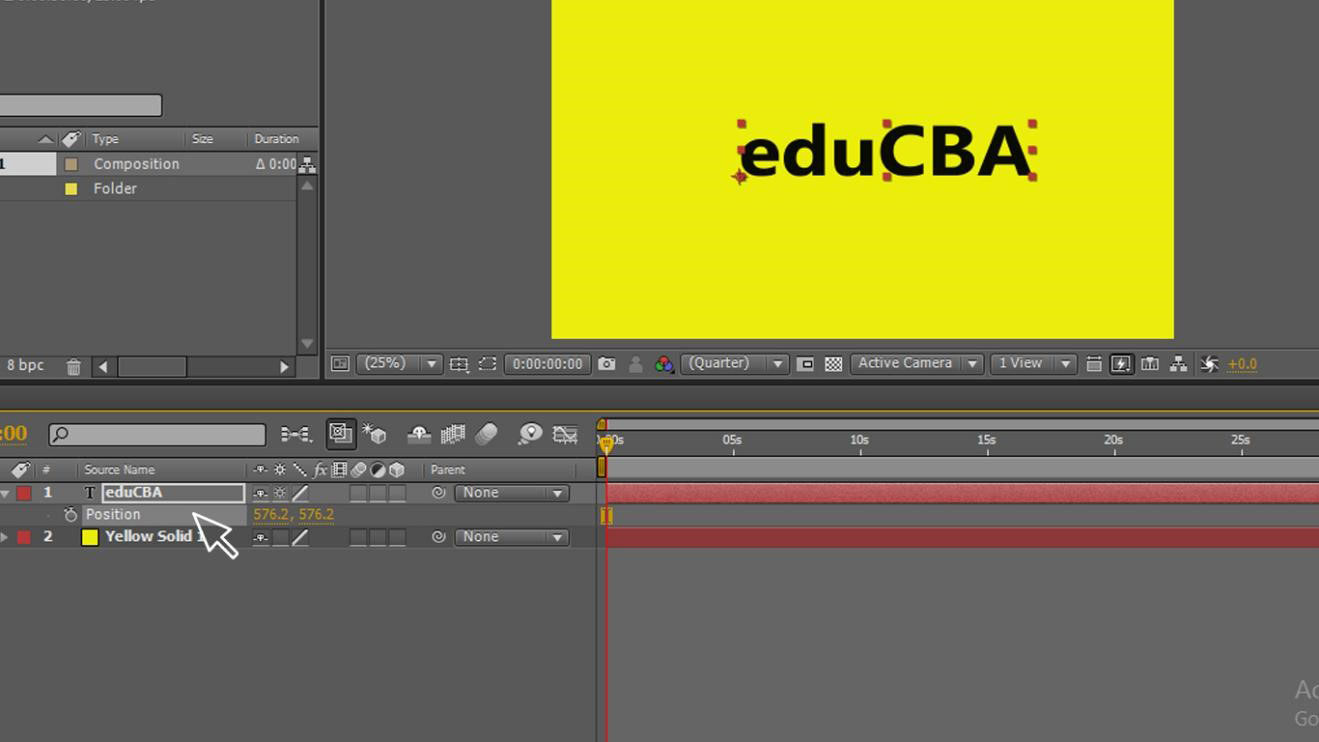This screenshot has width=1319, height=742.
Task: Toggle Fast Previews button in viewer
Action: coord(1121,364)
